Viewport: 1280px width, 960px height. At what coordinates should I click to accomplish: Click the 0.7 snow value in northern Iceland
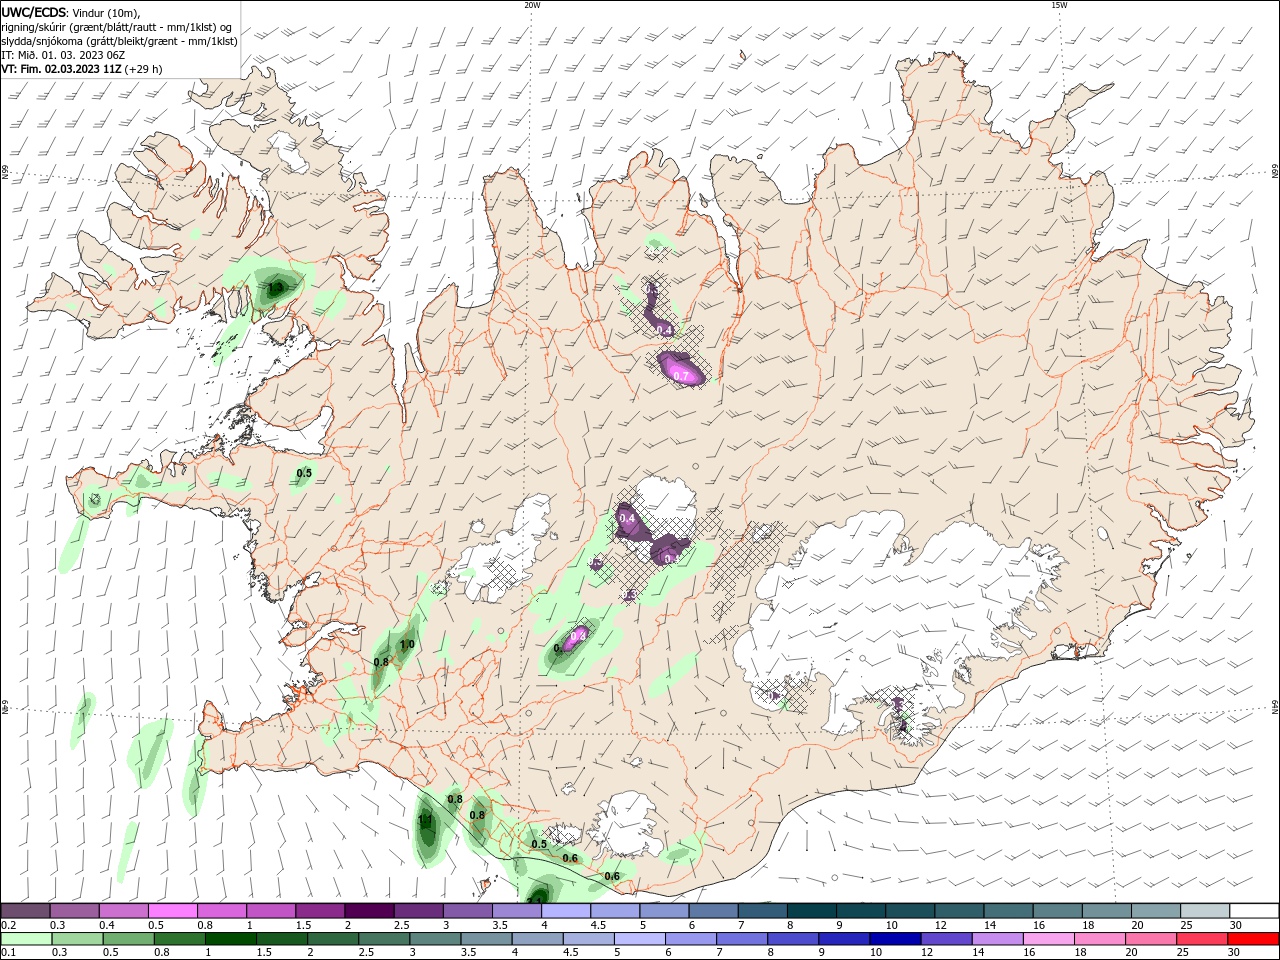coord(682,376)
